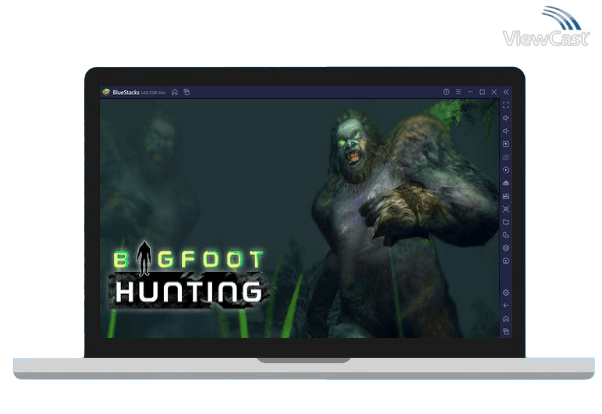Go to Android home via sidebar house icon
This screenshot has height=414, width=602.
point(506,319)
